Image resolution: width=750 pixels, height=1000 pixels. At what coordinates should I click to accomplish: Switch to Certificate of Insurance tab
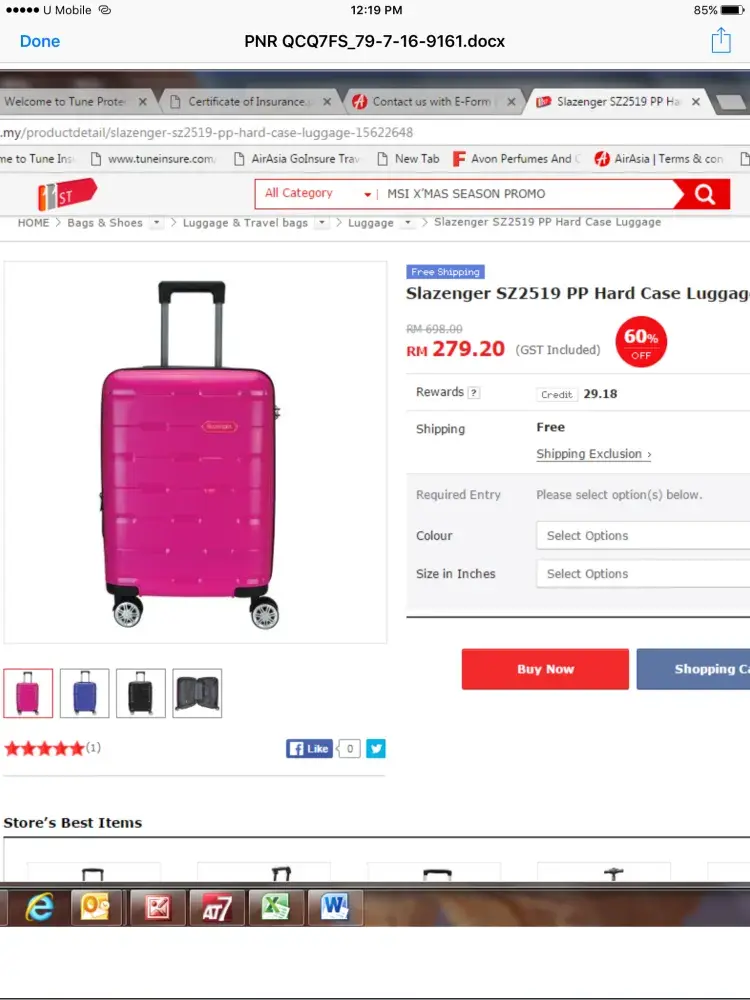click(246, 102)
